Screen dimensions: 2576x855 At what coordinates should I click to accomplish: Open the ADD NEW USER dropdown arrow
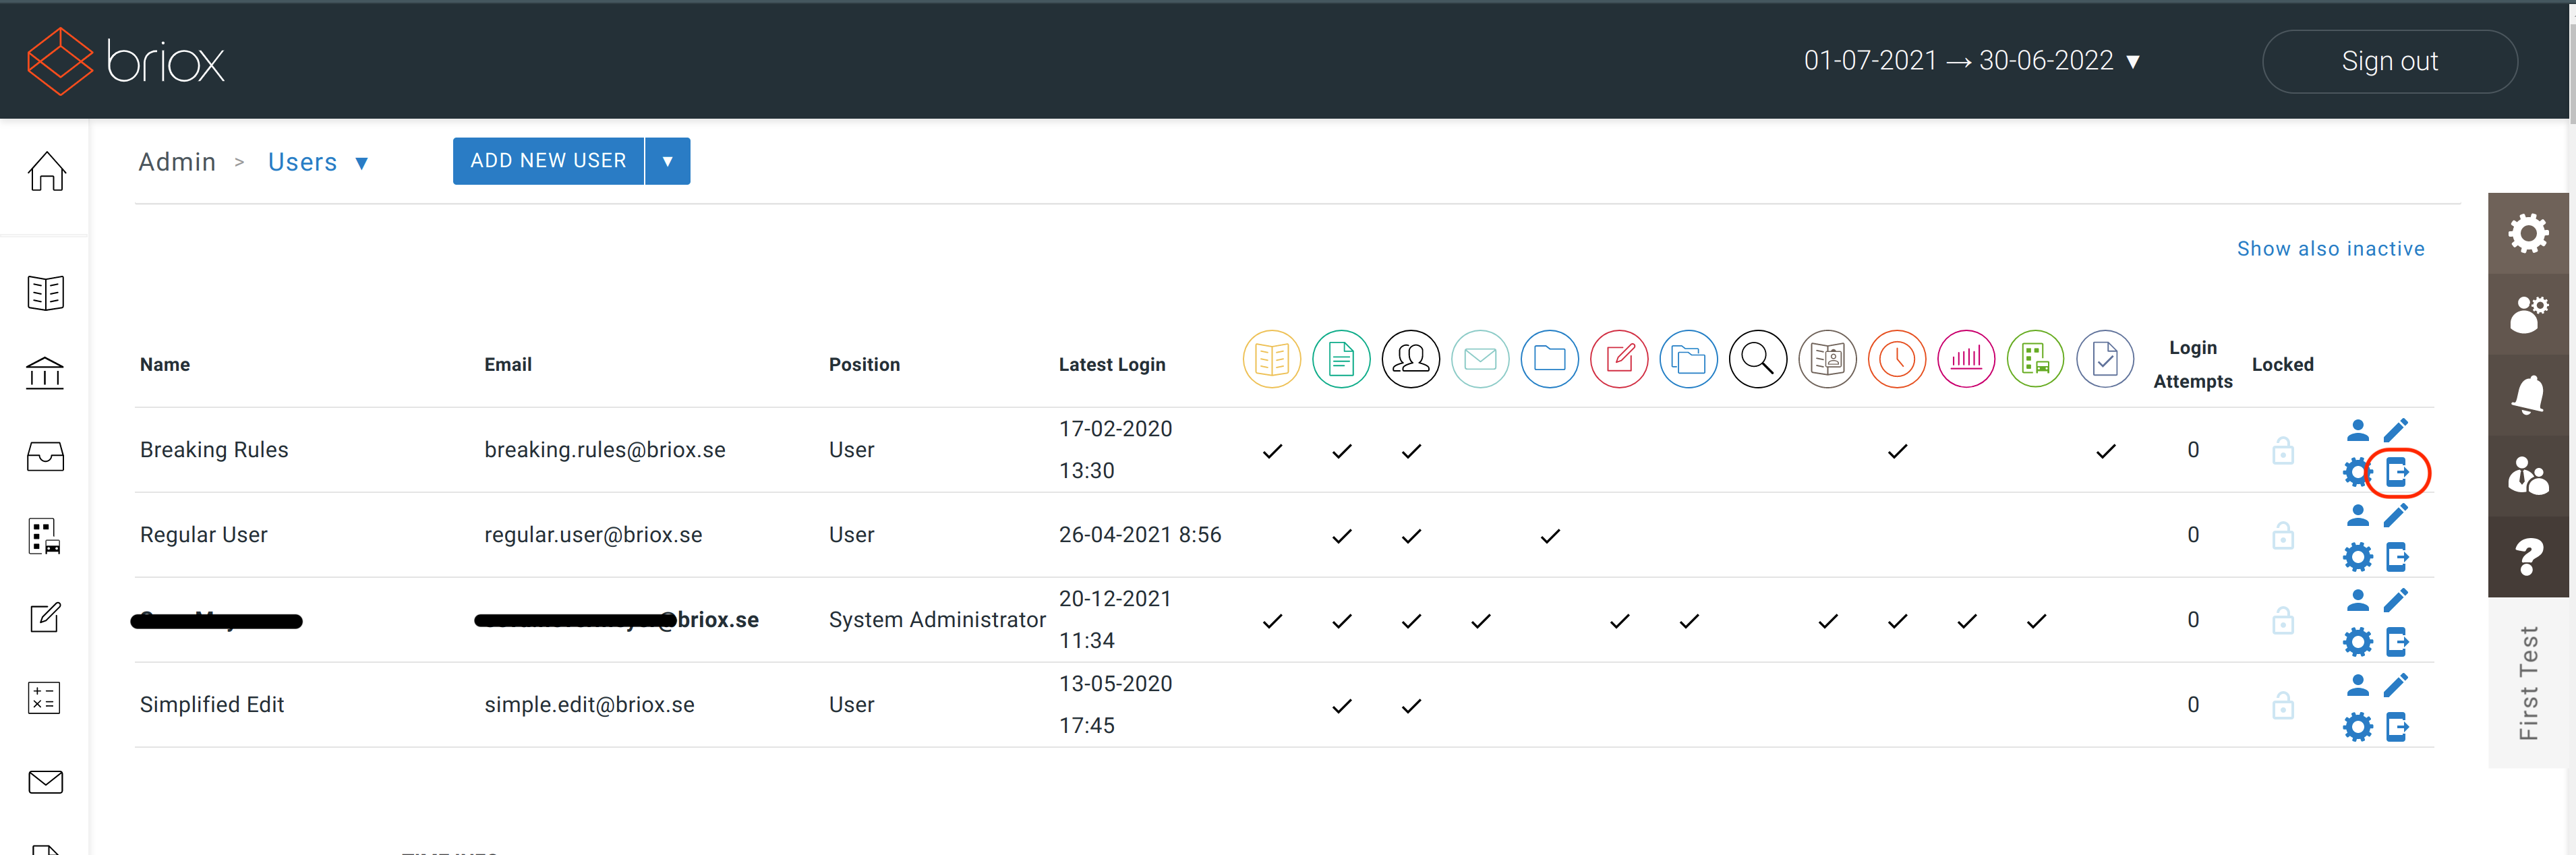667,160
